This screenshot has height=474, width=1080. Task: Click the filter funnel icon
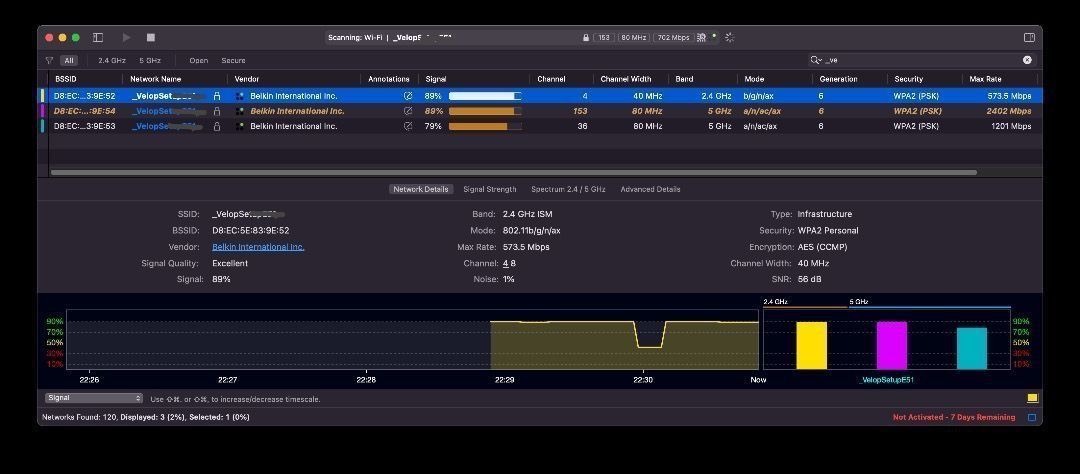pyautogui.click(x=49, y=60)
